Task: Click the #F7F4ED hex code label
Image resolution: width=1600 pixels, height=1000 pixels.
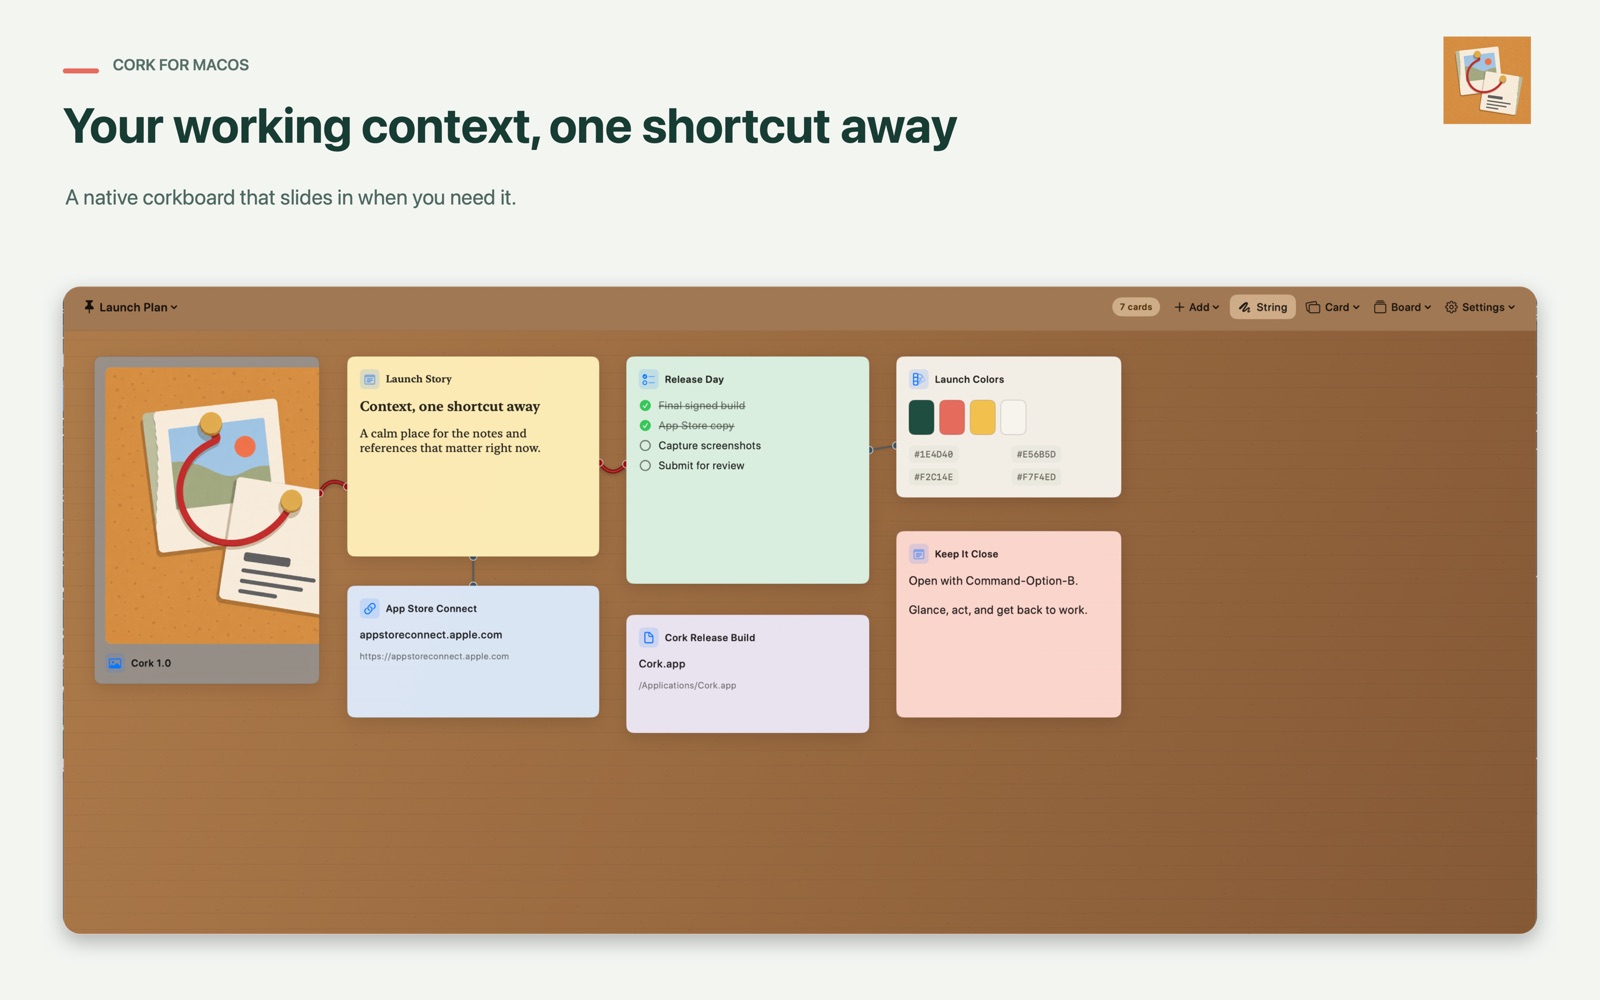Action: pos(1036,477)
